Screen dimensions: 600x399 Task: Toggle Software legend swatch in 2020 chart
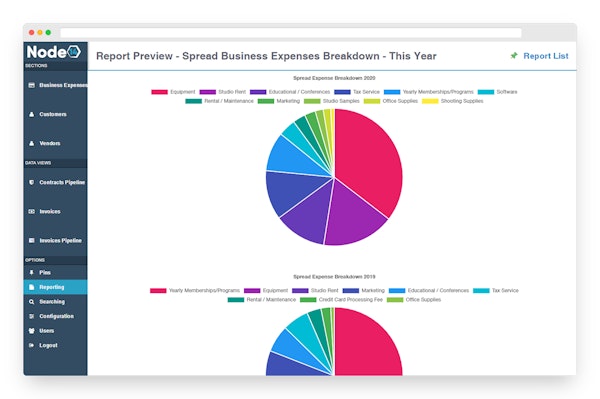tap(486, 92)
